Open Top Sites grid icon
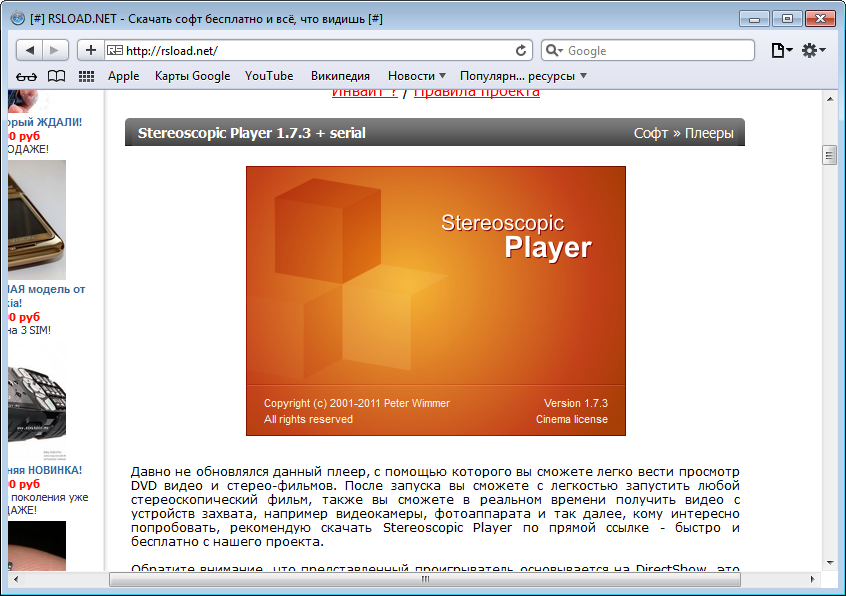This screenshot has height=596, width=846. tap(86, 76)
